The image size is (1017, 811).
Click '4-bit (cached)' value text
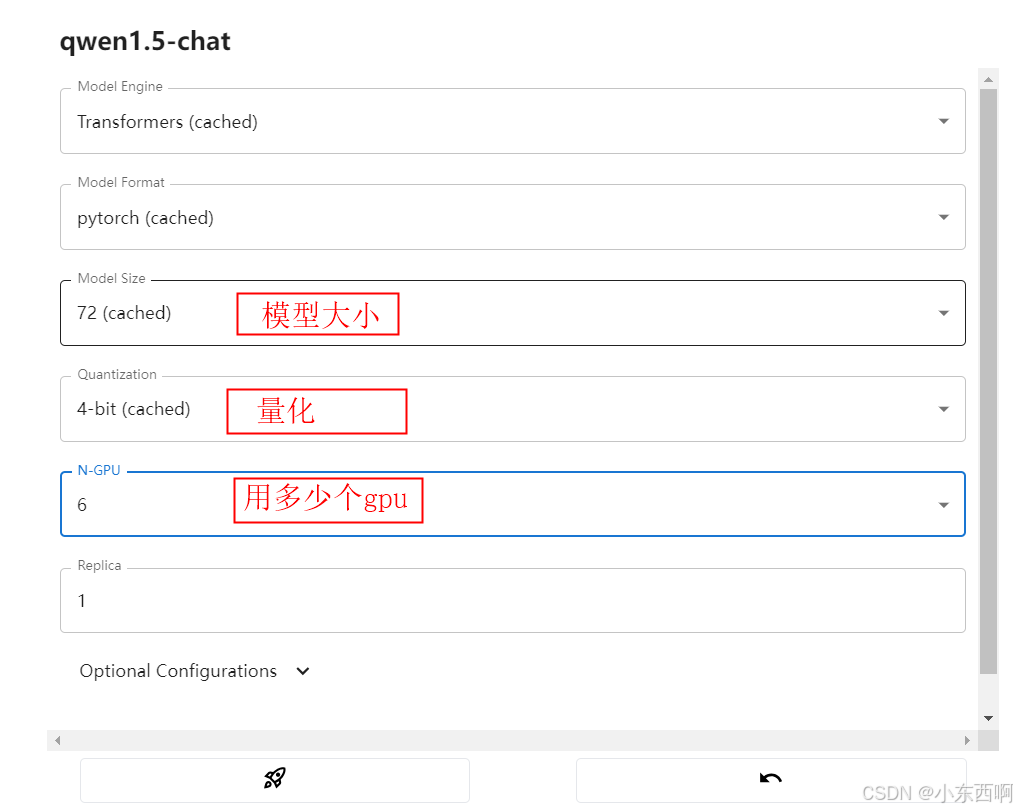point(134,409)
